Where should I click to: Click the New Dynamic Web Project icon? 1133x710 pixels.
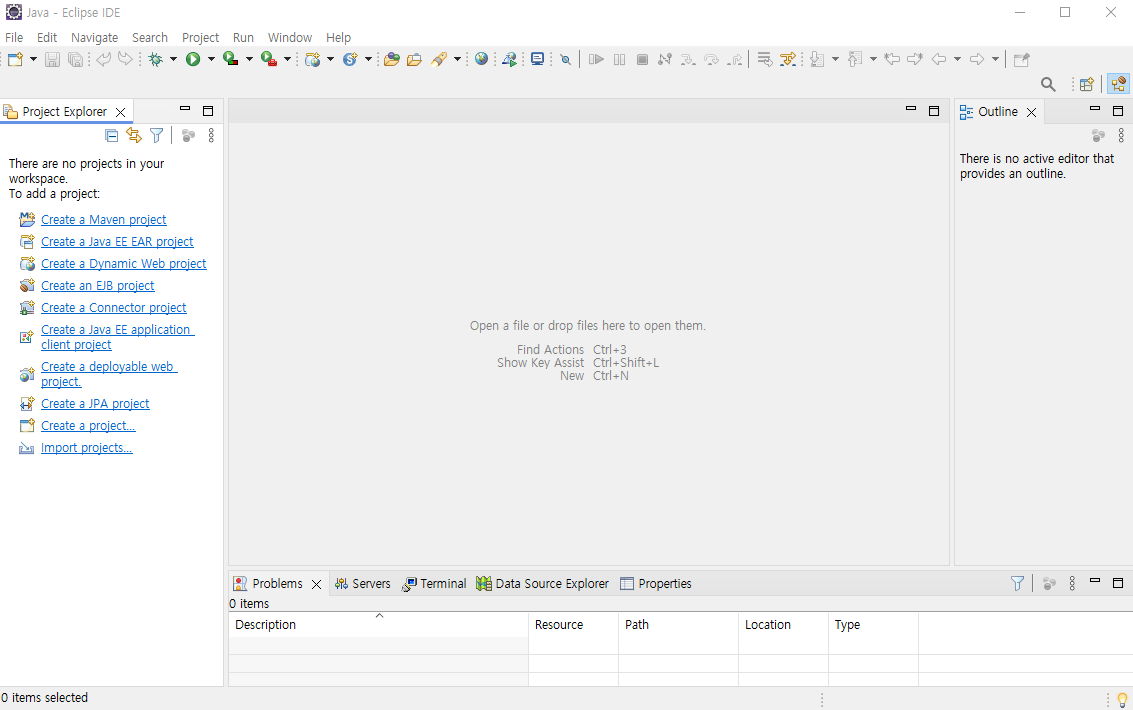312,59
